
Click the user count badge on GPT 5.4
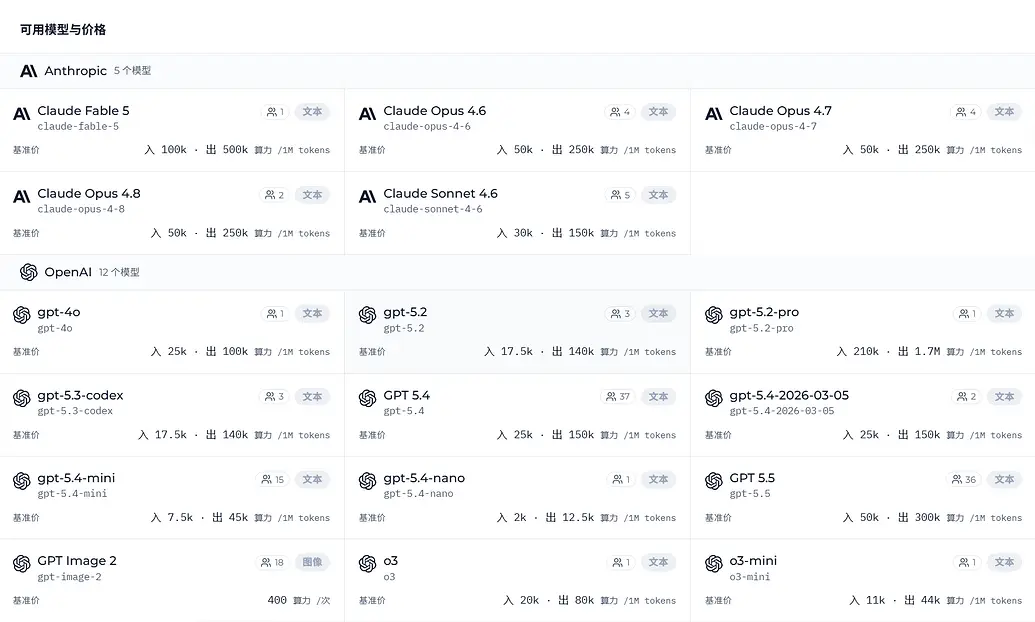(618, 397)
